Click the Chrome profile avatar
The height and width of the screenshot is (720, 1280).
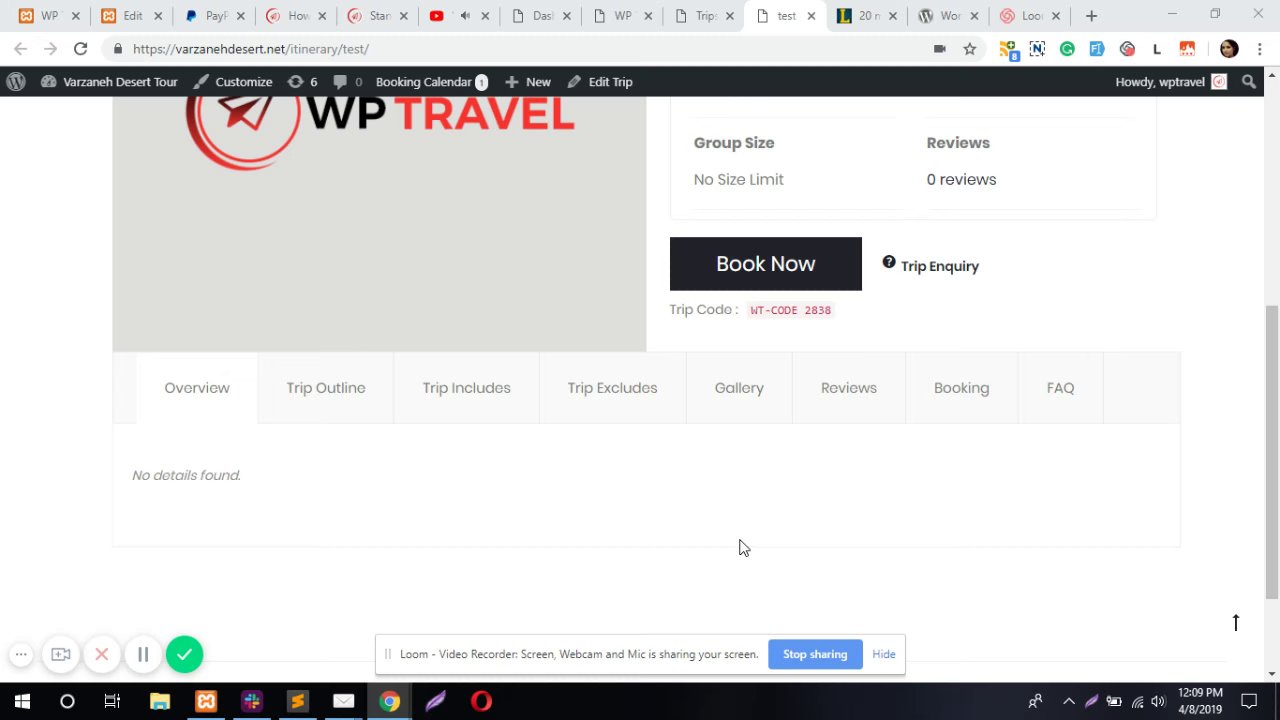[1229, 48]
